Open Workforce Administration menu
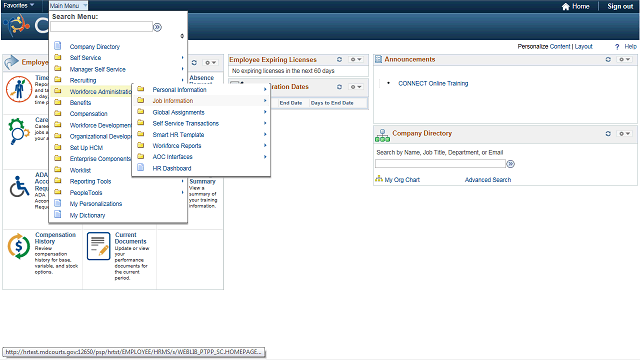640x360 pixels. coord(100,91)
